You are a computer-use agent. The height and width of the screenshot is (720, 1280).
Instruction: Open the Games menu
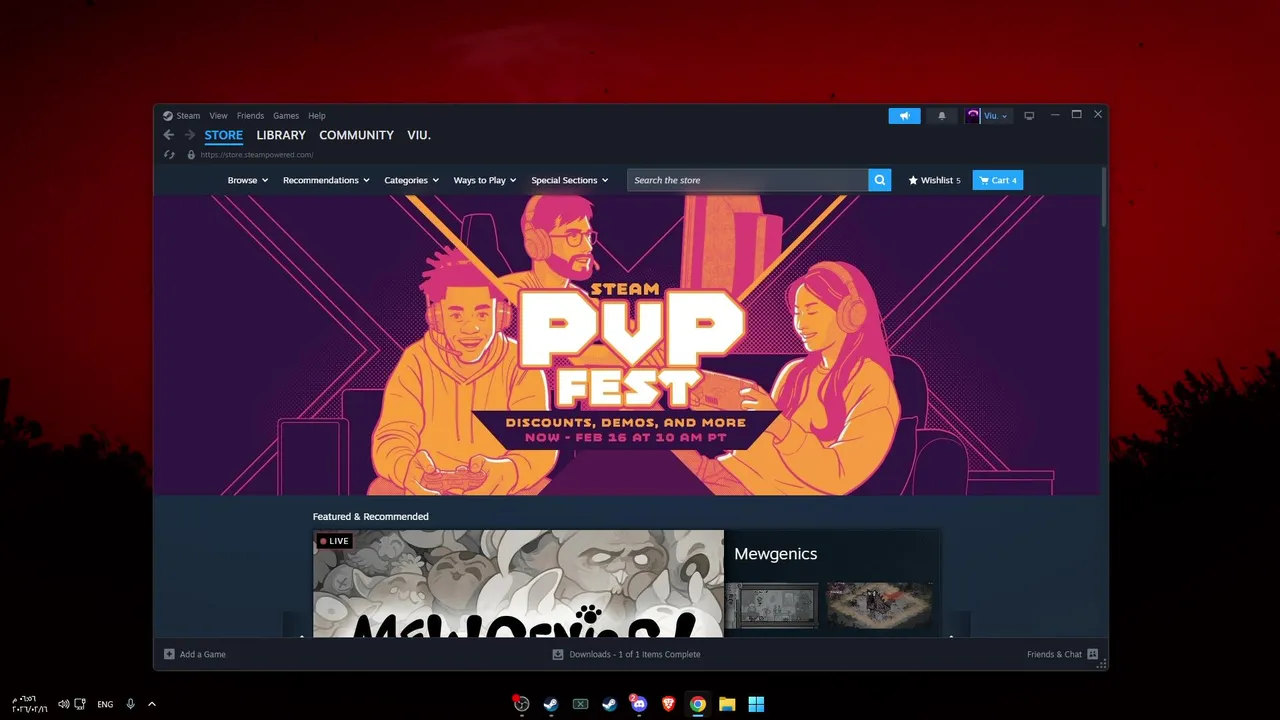click(286, 116)
